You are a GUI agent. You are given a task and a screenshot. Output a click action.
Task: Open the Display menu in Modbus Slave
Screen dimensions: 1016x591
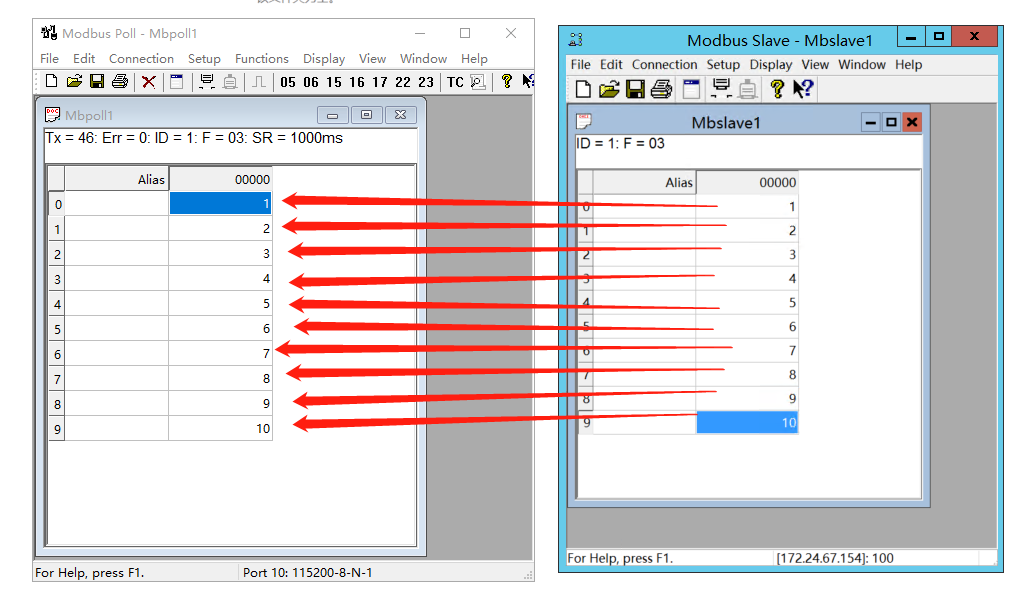coord(770,64)
